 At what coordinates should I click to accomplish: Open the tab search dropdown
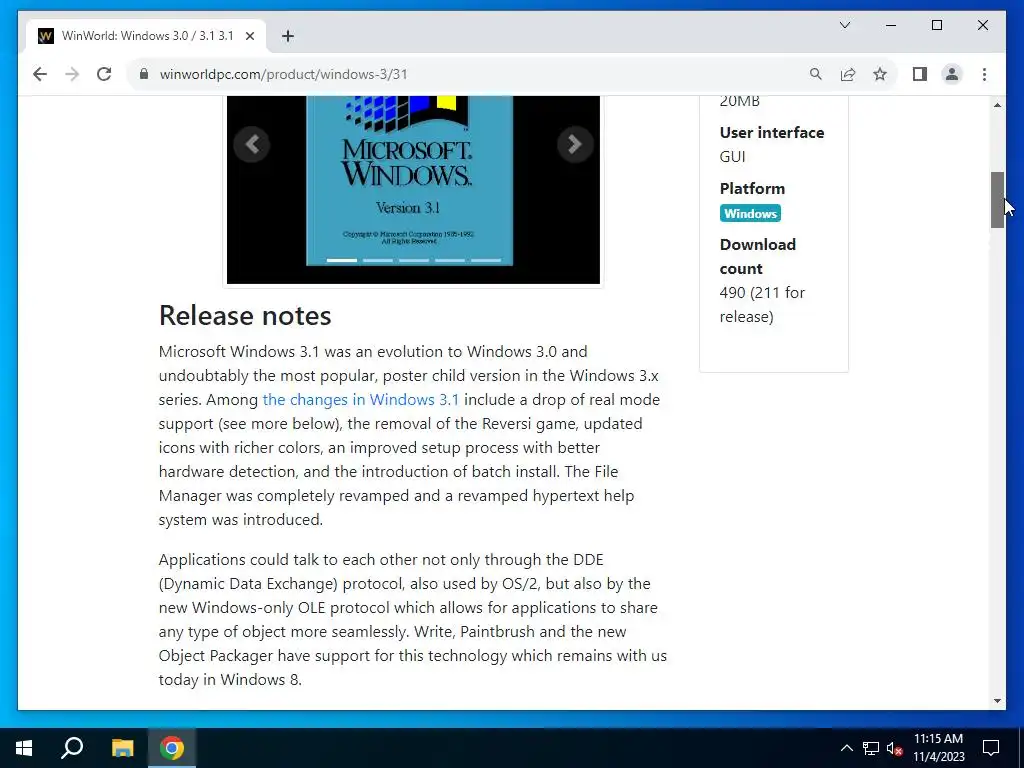[x=844, y=25]
